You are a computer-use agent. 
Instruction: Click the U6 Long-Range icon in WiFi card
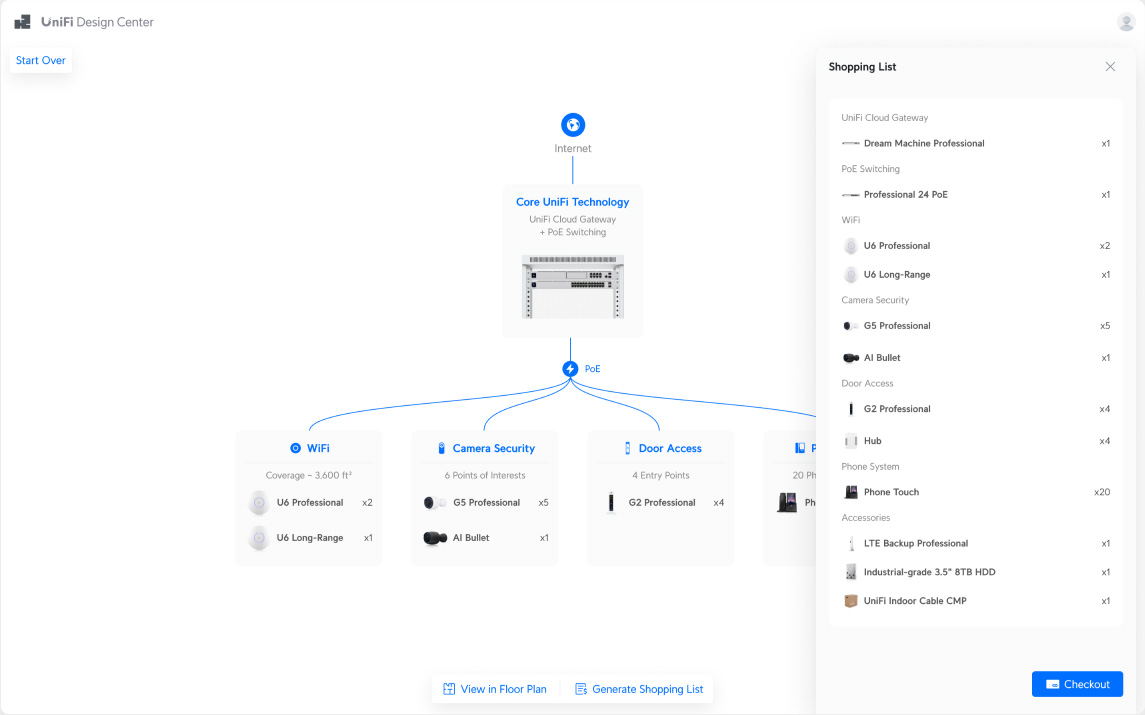click(259, 538)
